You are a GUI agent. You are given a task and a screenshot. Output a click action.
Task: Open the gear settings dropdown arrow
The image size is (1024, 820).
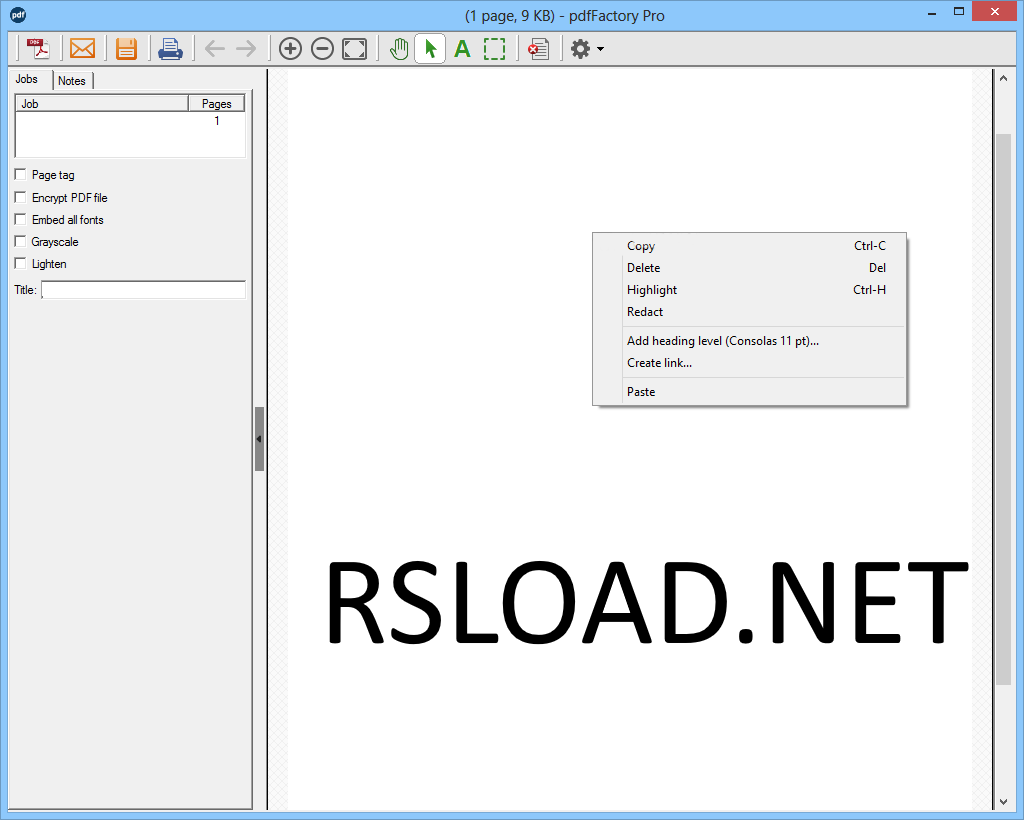[600, 49]
